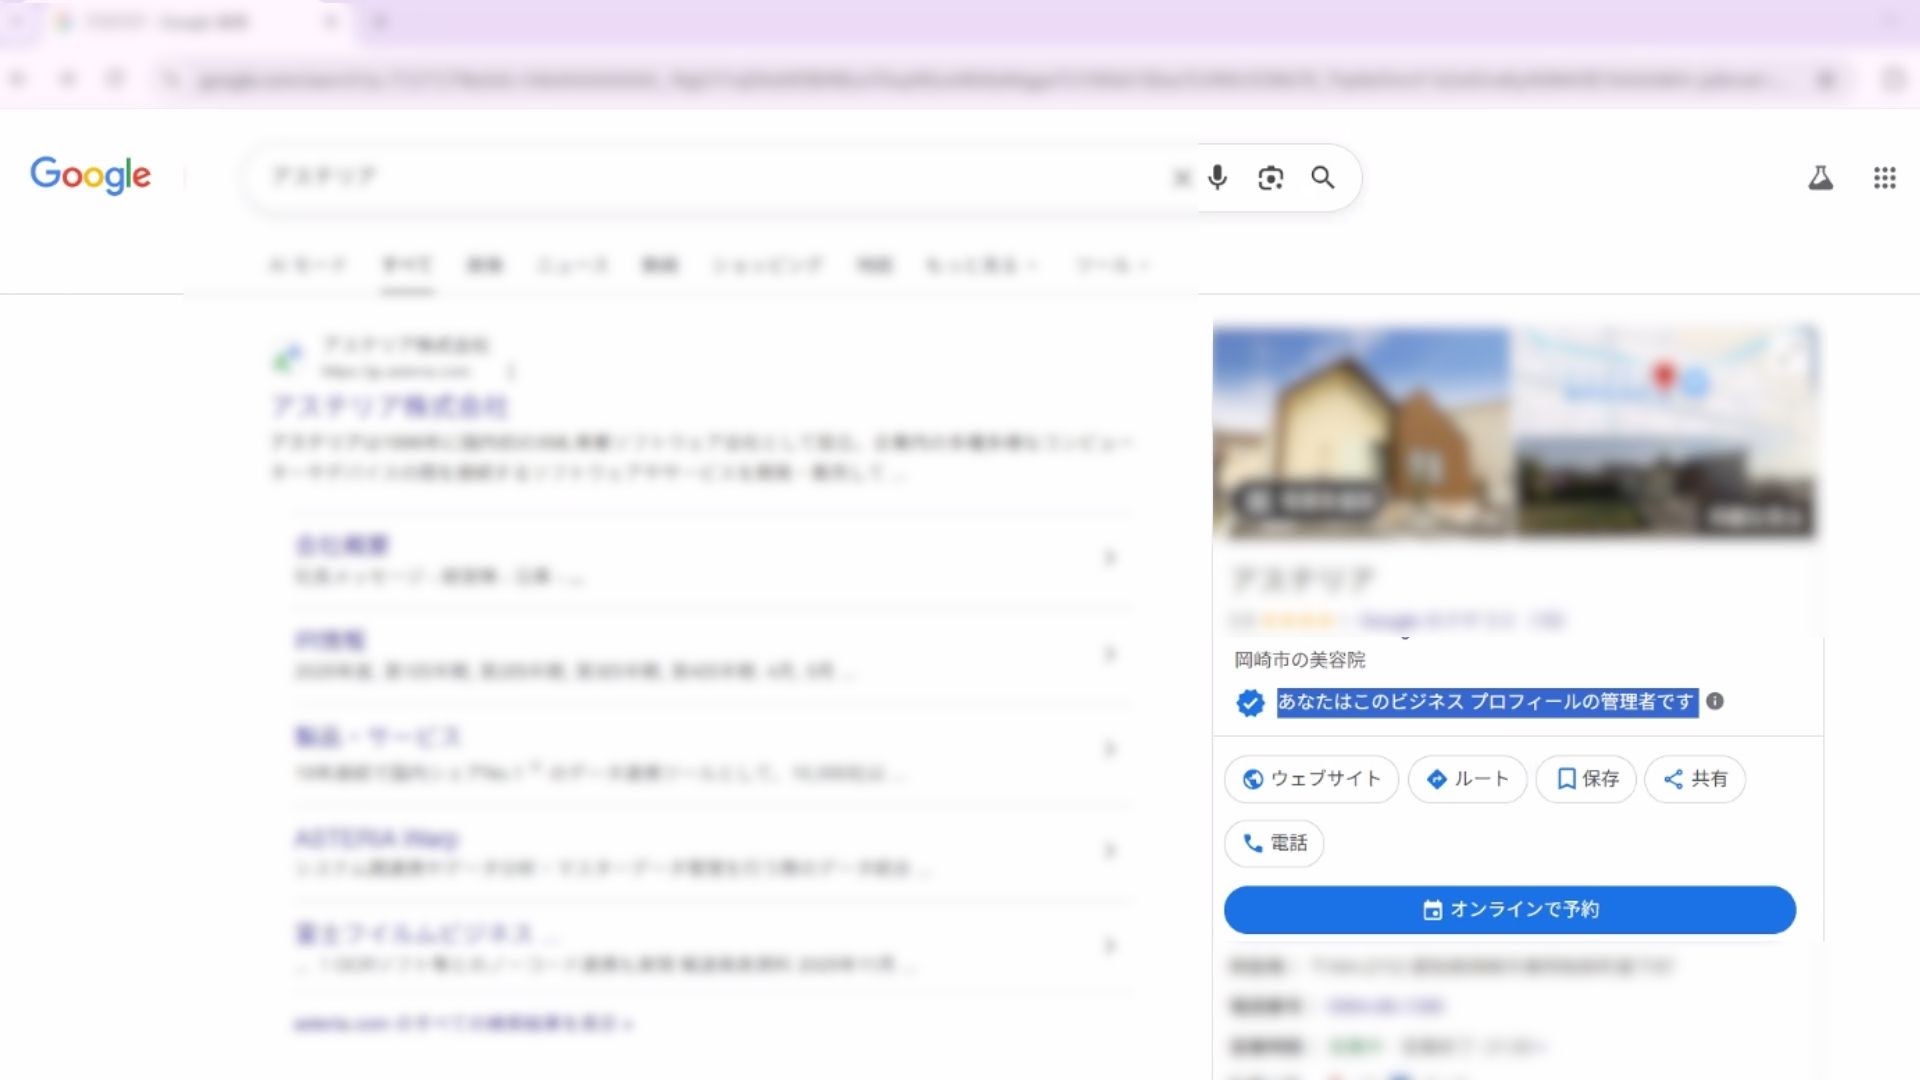Open the Google apps grid
The image size is (1920, 1080).
[1885, 177]
